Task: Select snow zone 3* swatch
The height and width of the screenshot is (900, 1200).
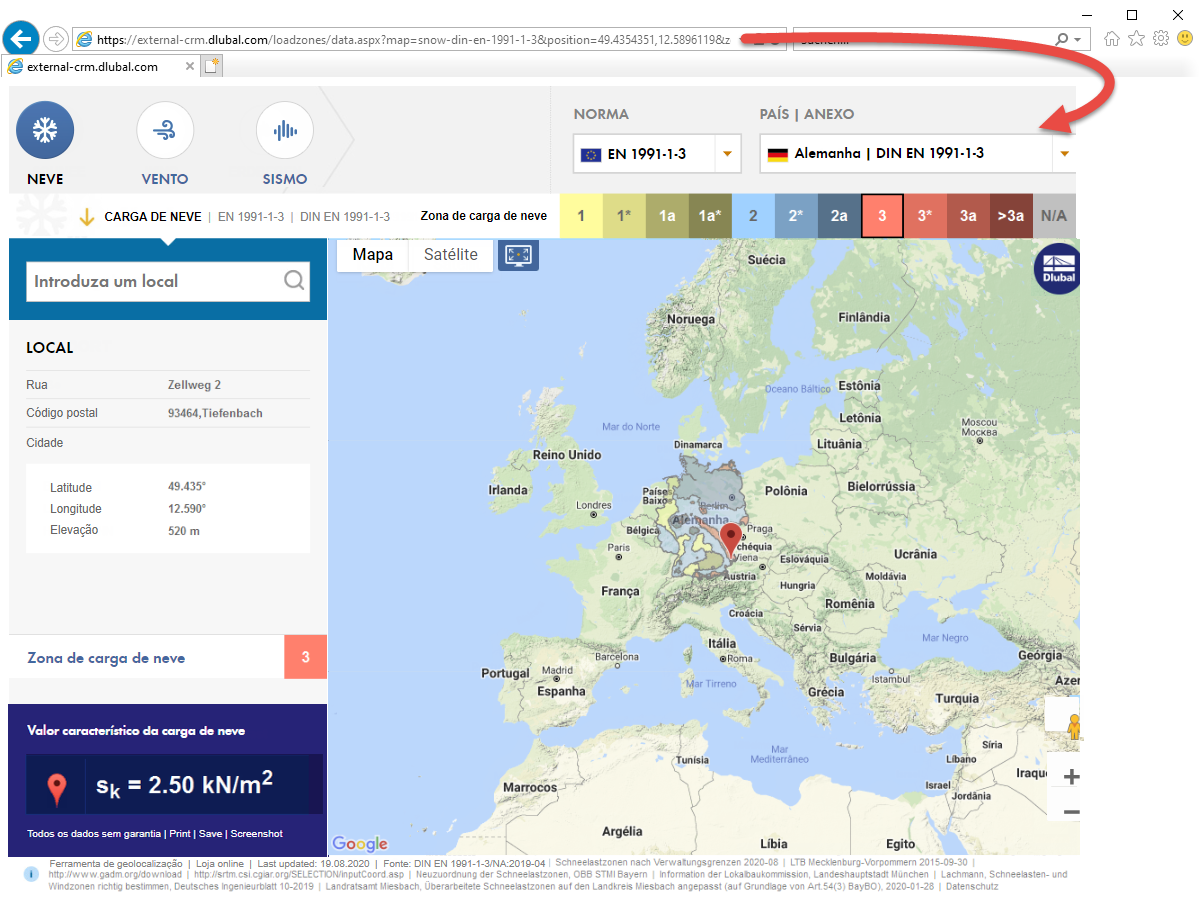Action: [925, 216]
